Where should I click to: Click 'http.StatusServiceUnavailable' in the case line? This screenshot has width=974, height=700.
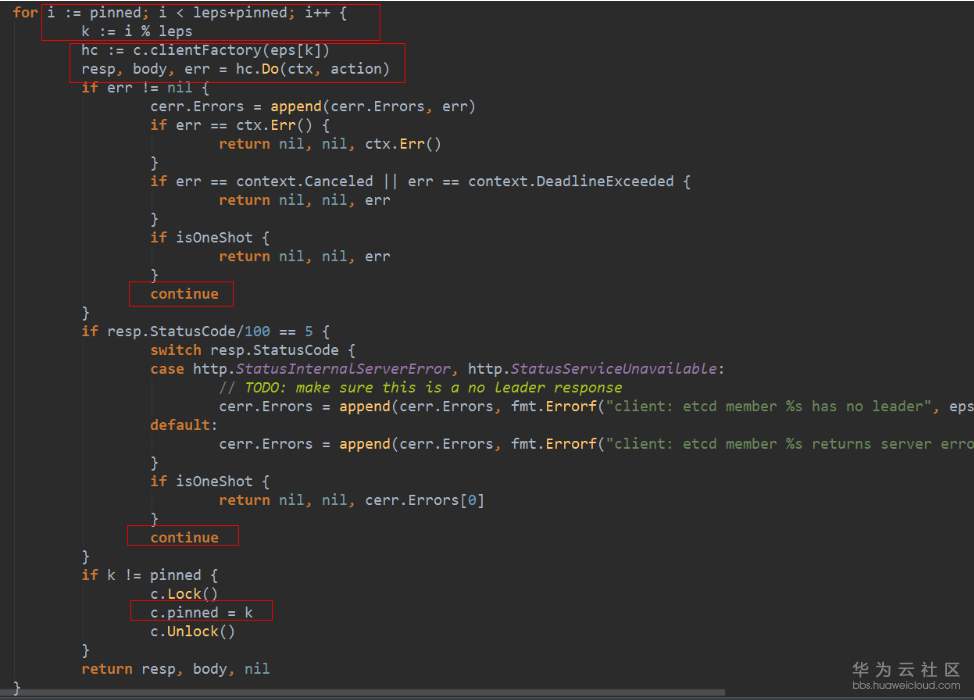point(593,369)
